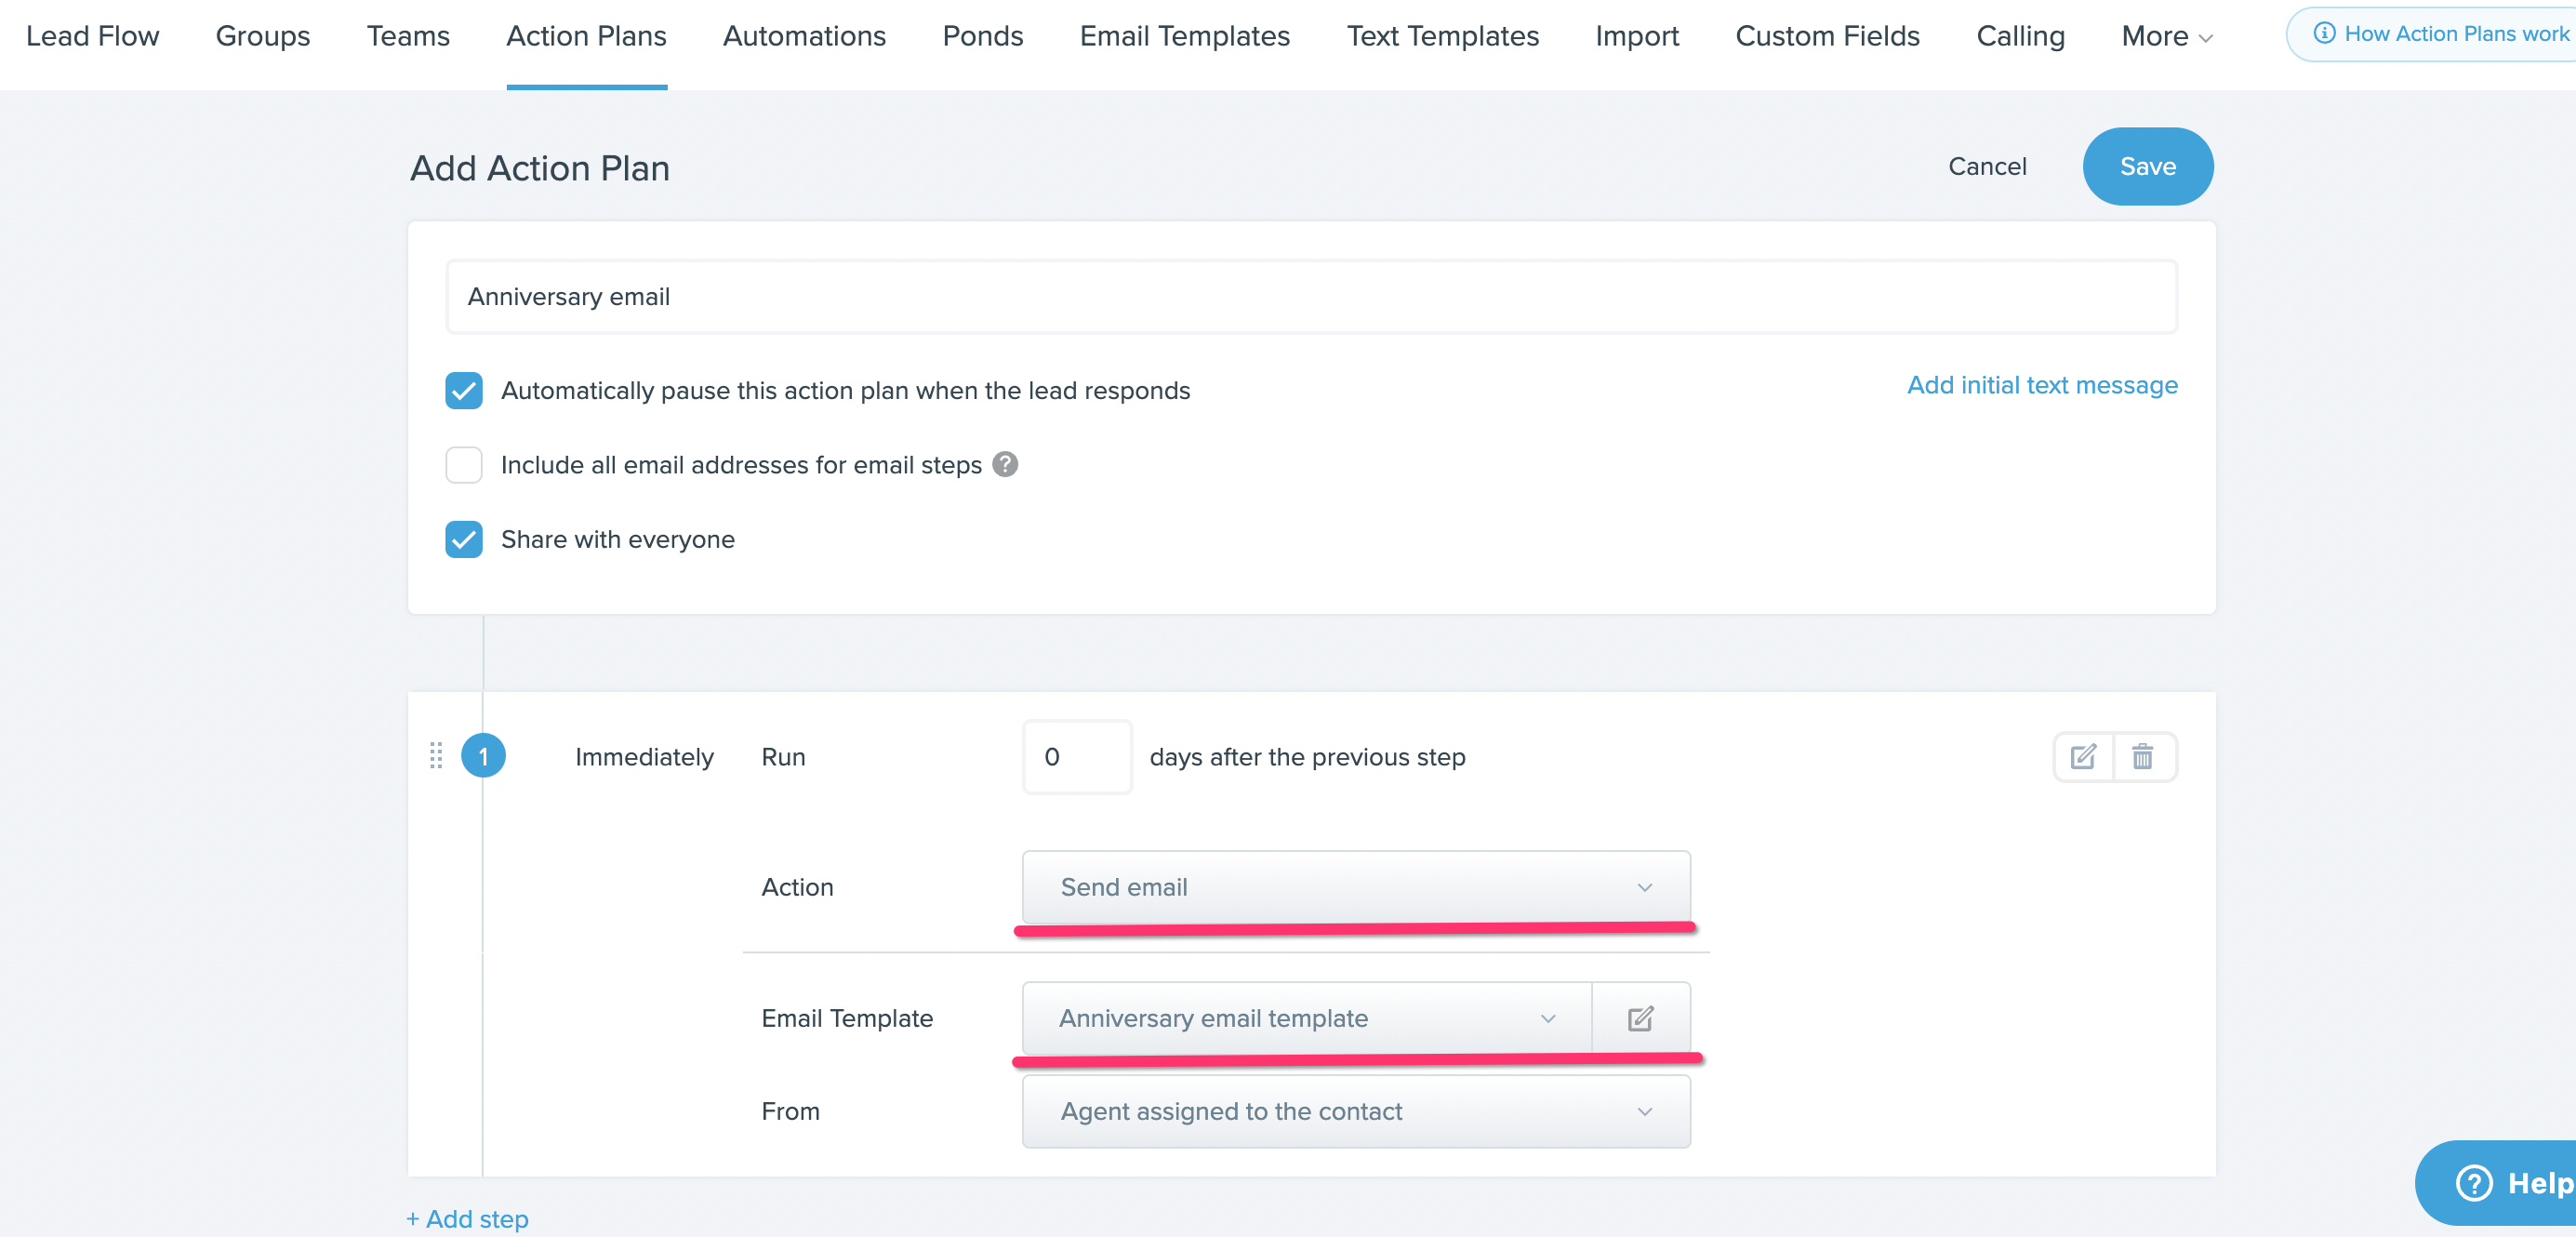Image resolution: width=2576 pixels, height=1237 pixels.
Task: Click the step number 1 circle
Action: click(483, 757)
